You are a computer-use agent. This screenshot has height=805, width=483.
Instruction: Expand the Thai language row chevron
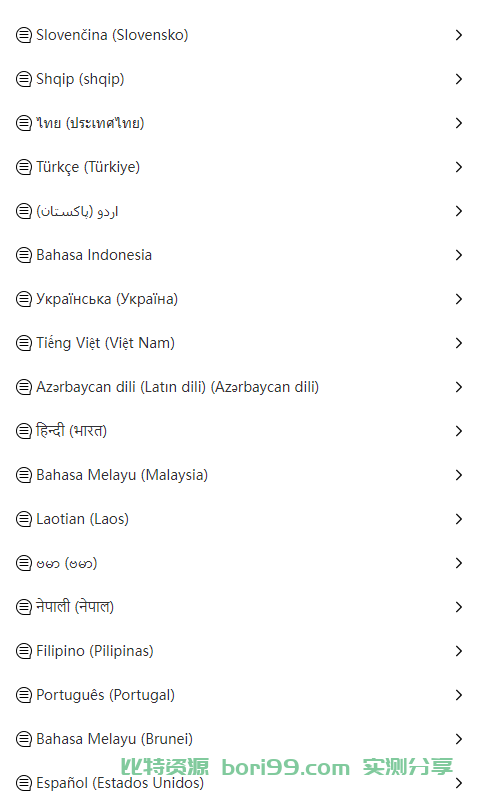[x=459, y=123]
